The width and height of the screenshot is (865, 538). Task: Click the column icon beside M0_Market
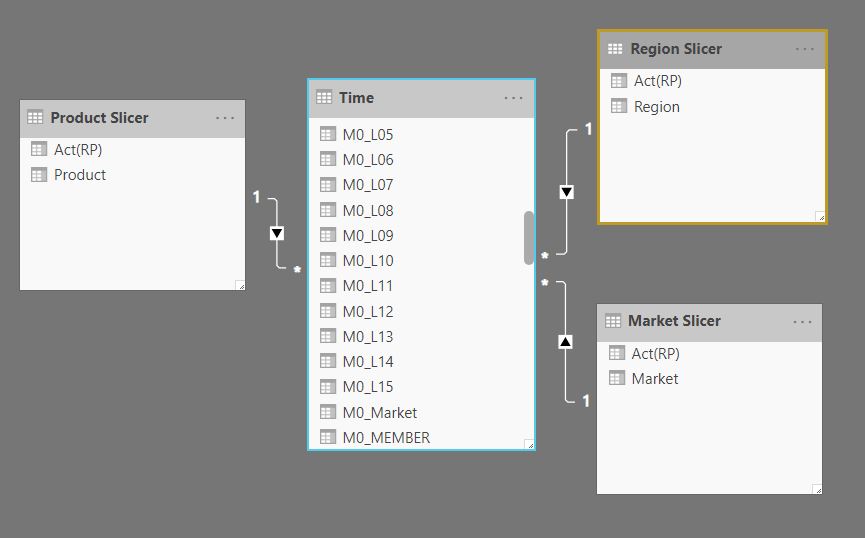click(328, 412)
